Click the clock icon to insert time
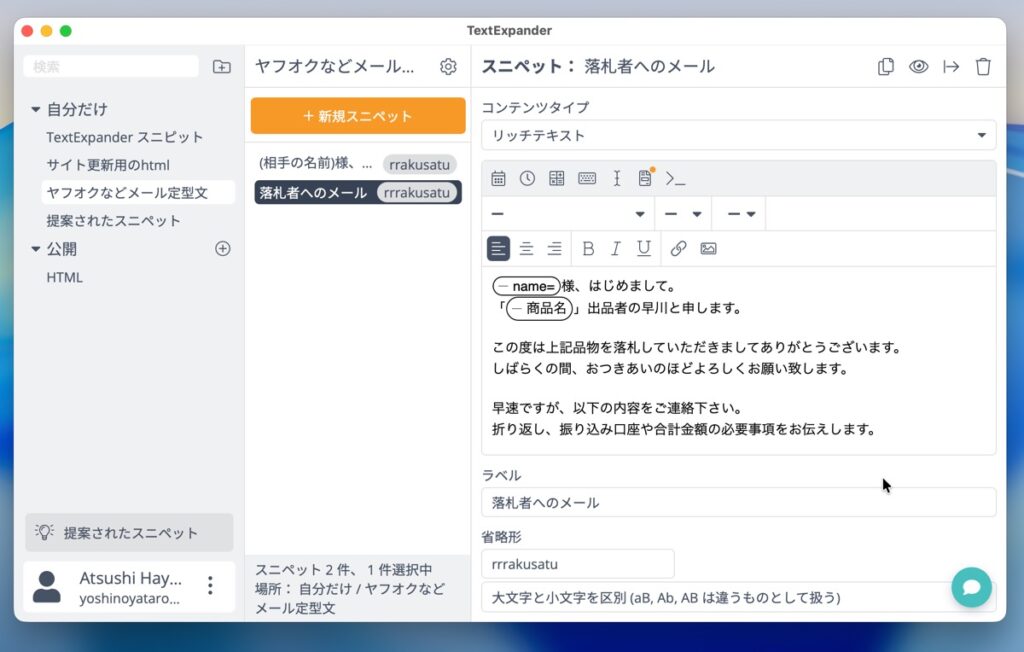Viewport: 1024px width, 652px height. point(527,179)
